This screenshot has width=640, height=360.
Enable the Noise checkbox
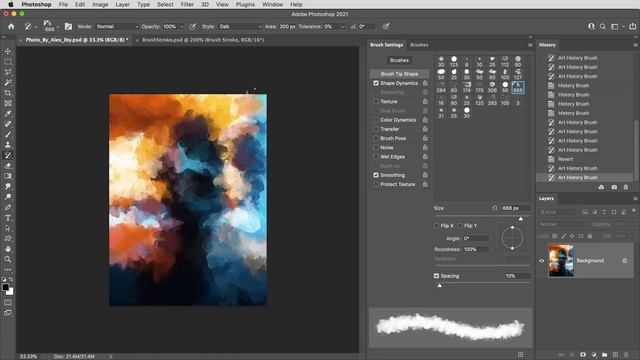click(376, 148)
